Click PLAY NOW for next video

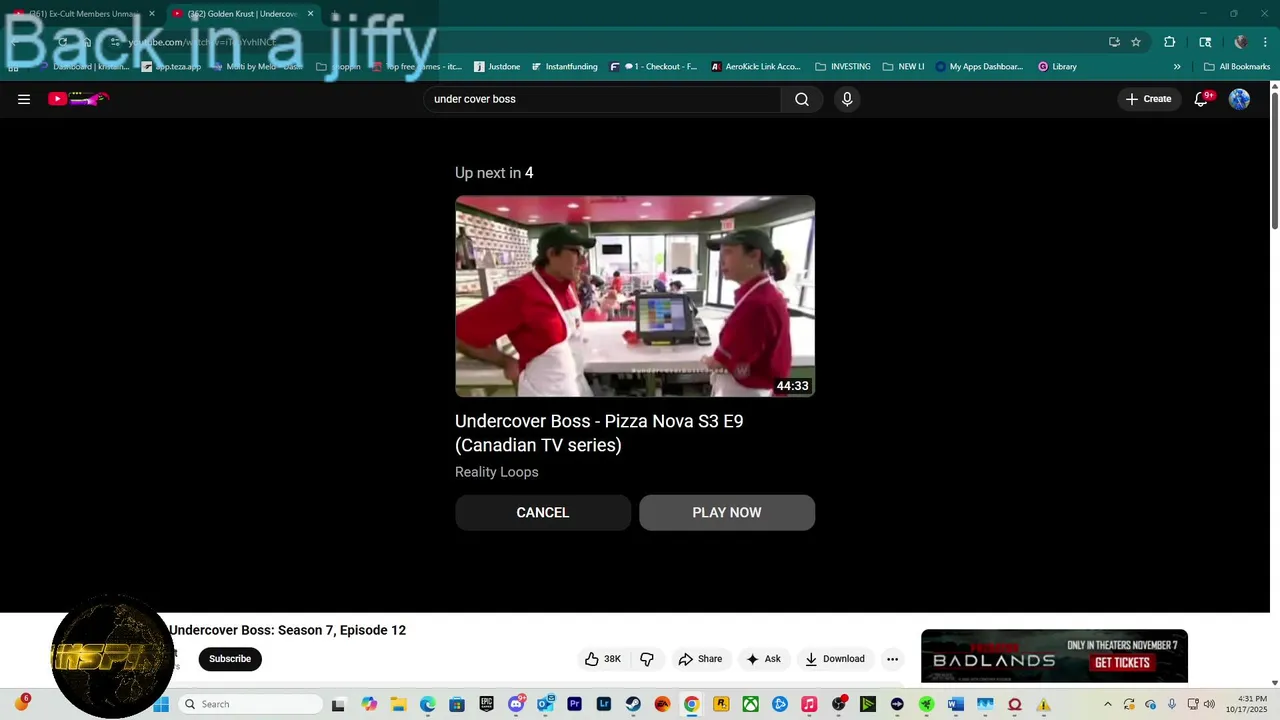tap(727, 512)
